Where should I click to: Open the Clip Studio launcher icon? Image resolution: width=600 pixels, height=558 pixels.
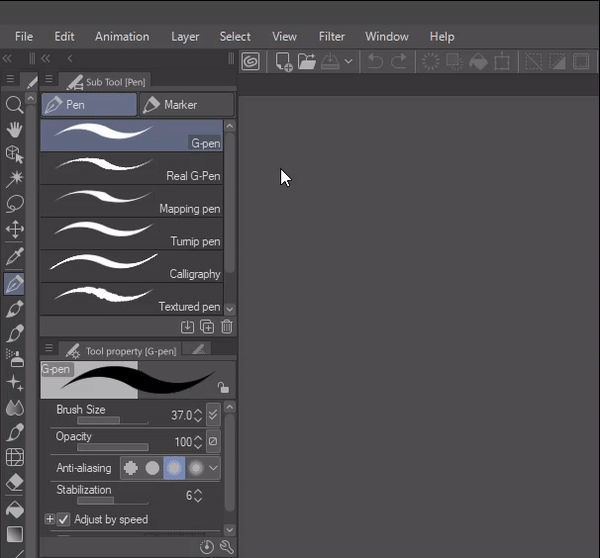(251, 61)
